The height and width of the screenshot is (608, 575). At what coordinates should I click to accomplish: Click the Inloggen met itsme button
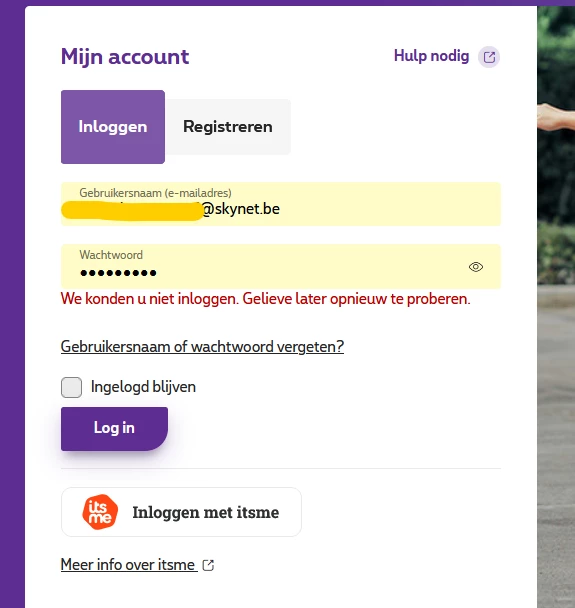pos(181,512)
